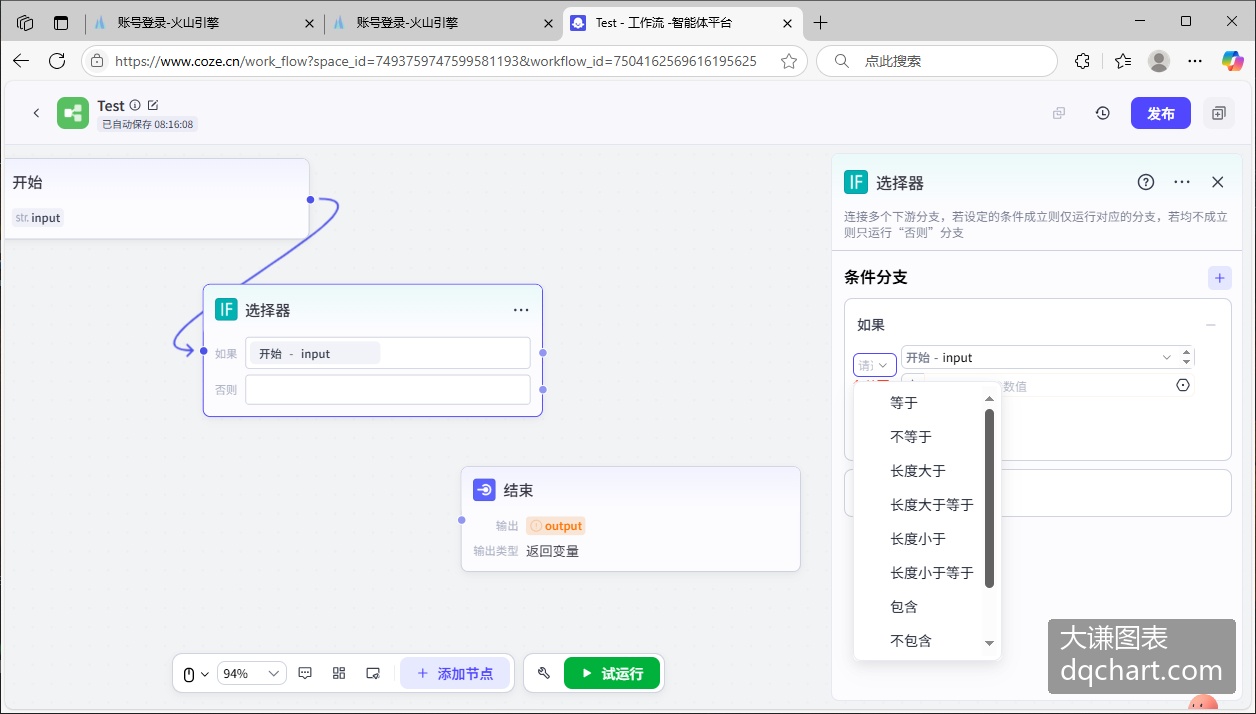This screenshot has height=714, width=1256.
Task: Refresh the browser page
Action: point(57,61)
